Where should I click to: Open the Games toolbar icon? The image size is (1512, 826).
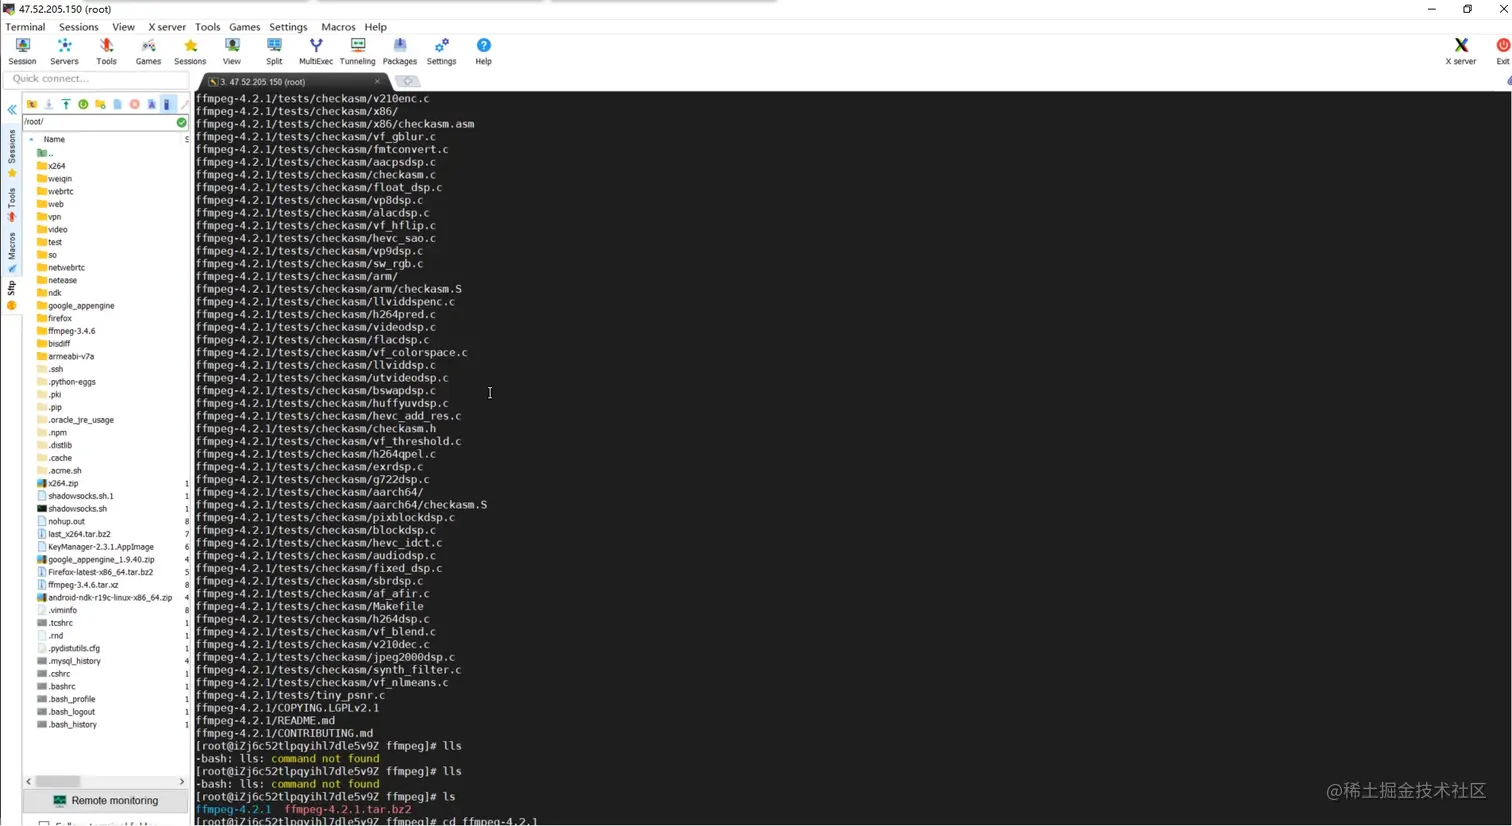click(x=148, y=51)
